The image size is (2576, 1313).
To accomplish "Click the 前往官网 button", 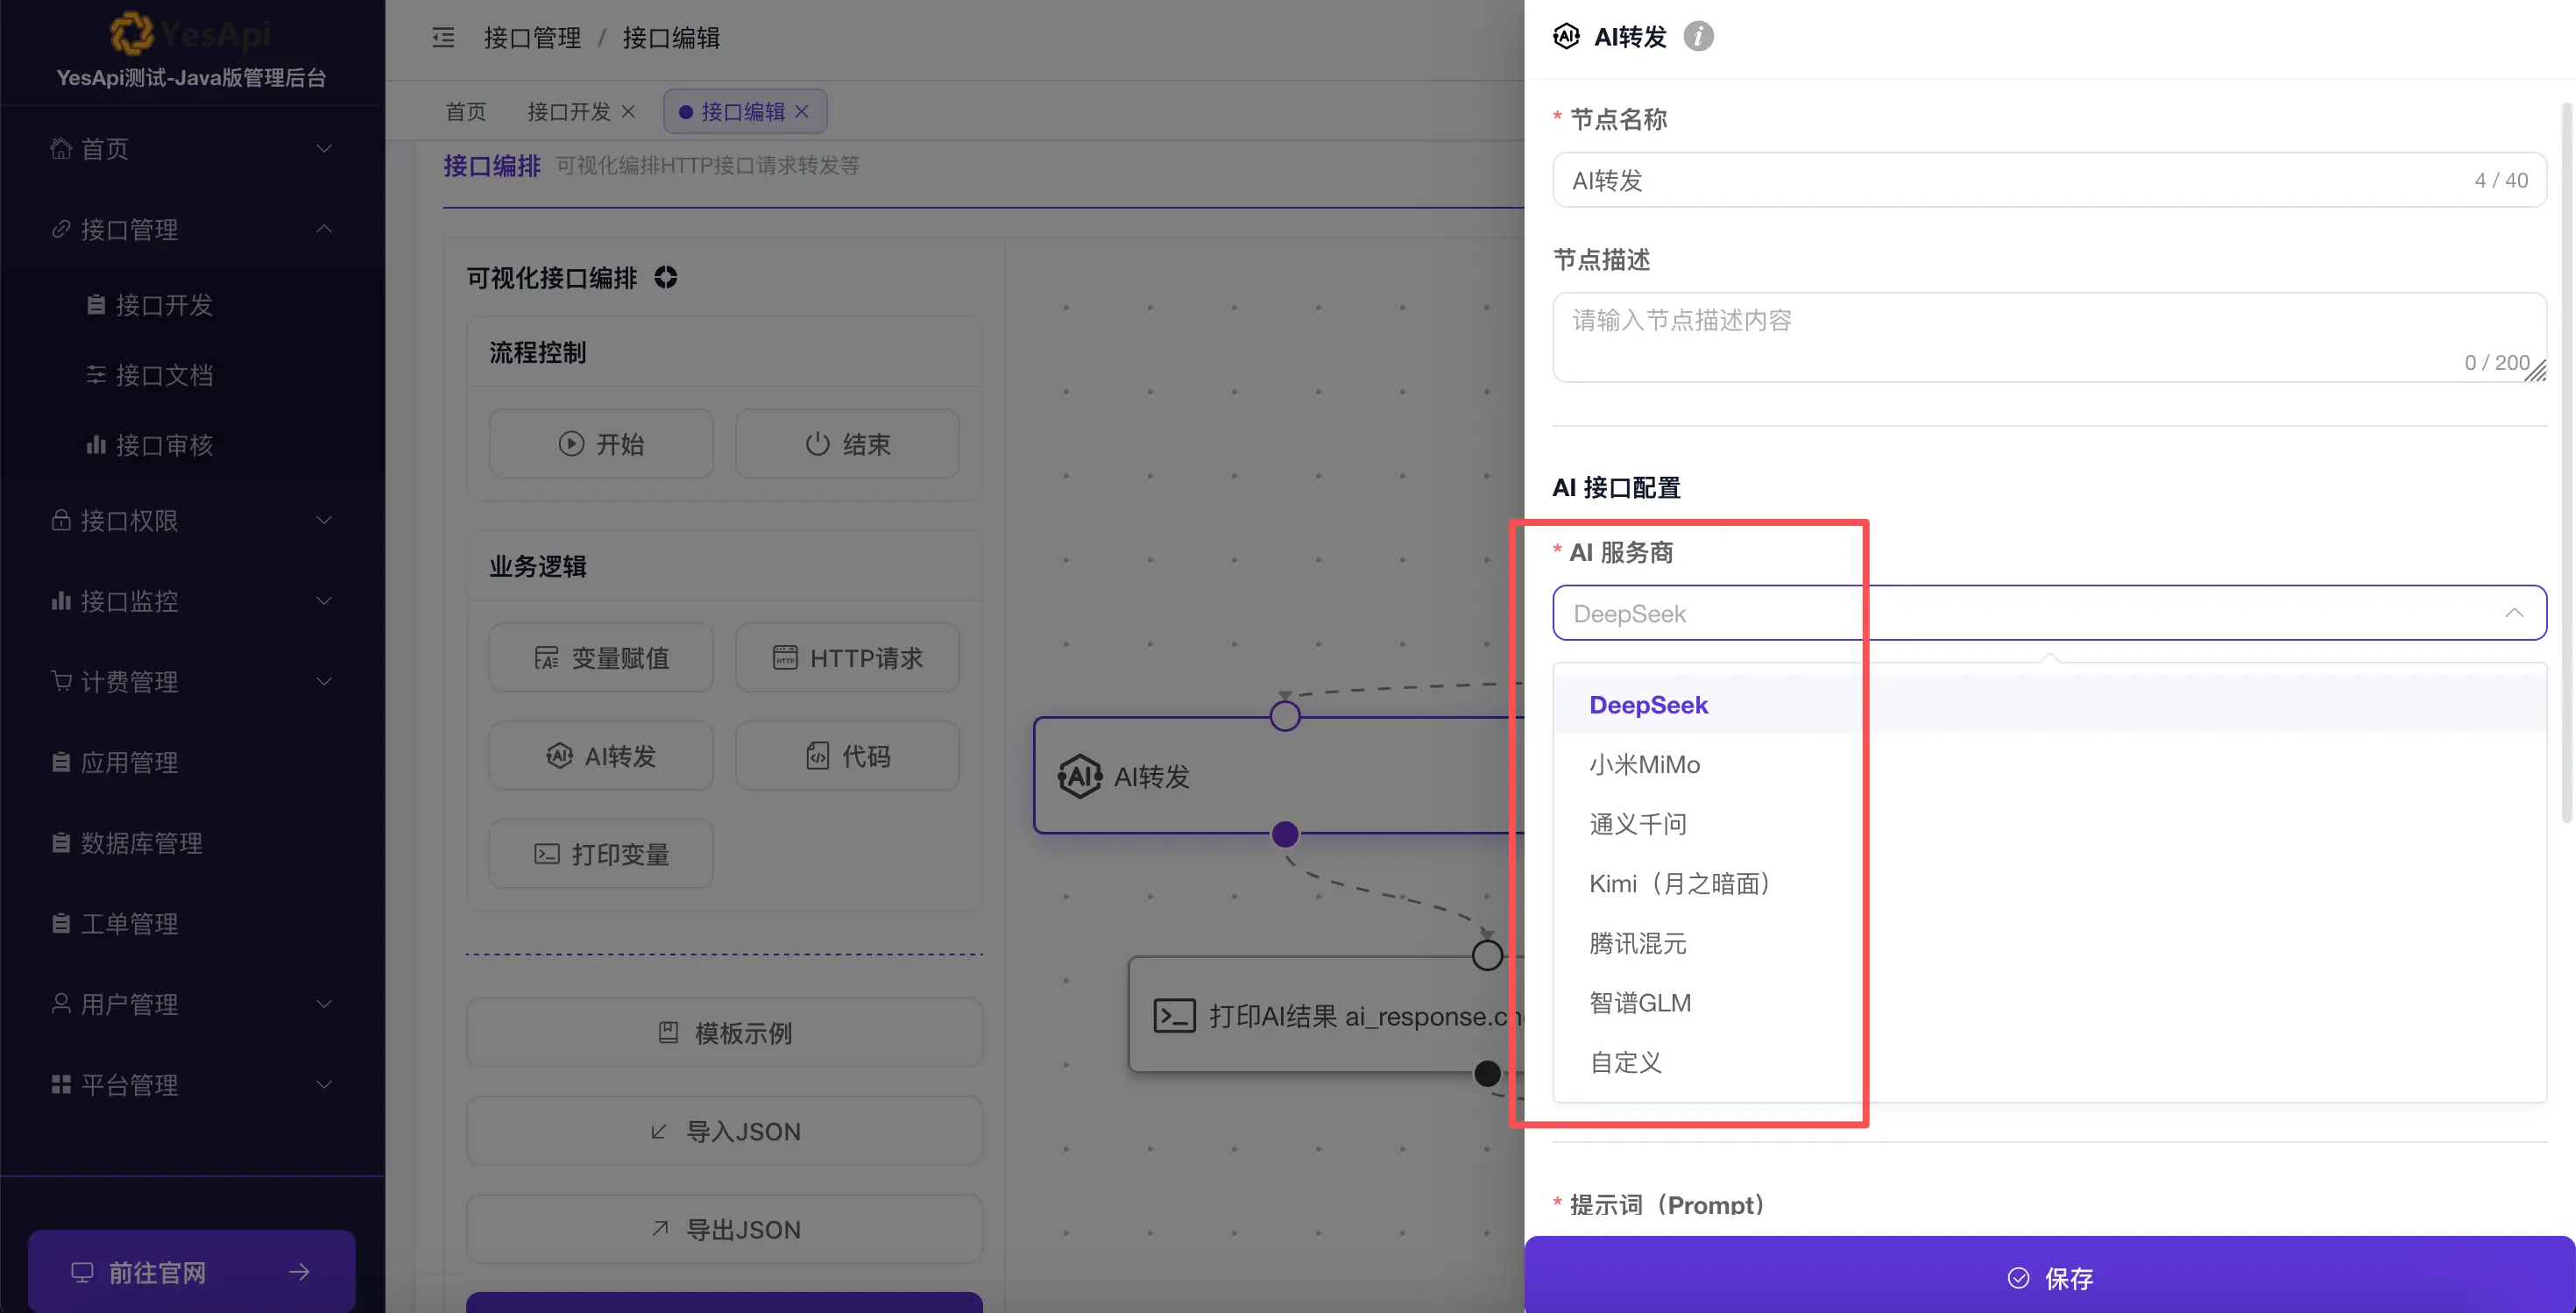I will [x=192, y=1272].
